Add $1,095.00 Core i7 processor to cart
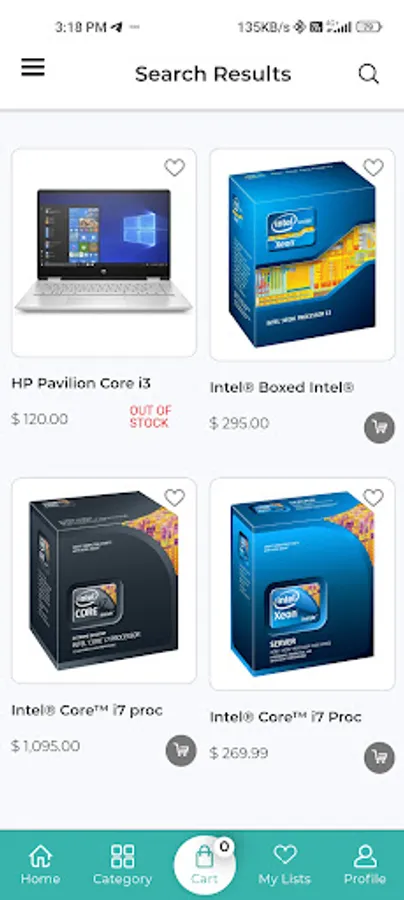 click(x=181, y=751)
